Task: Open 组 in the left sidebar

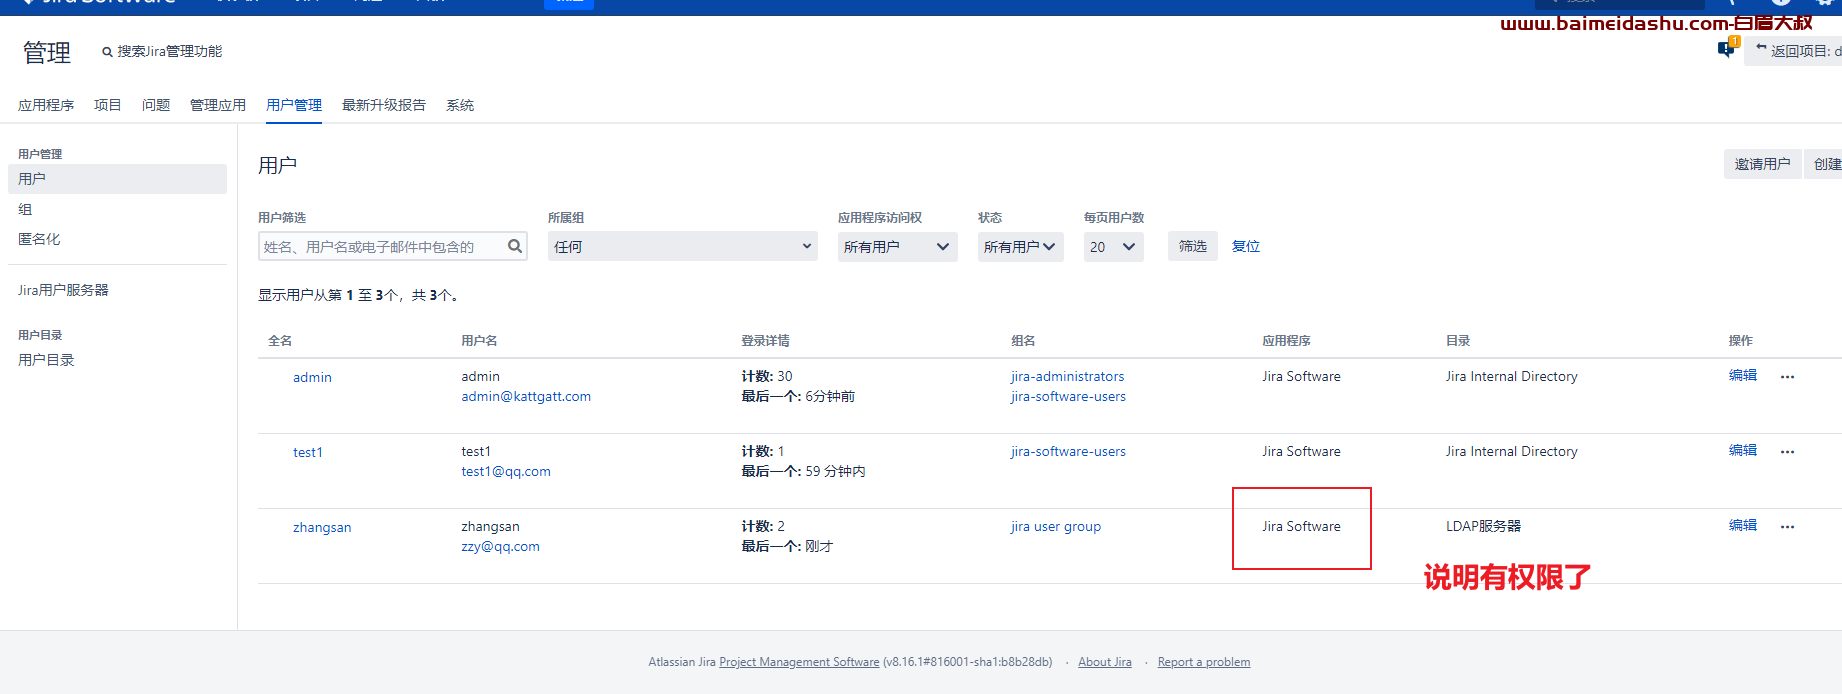Action: [25, 209]
